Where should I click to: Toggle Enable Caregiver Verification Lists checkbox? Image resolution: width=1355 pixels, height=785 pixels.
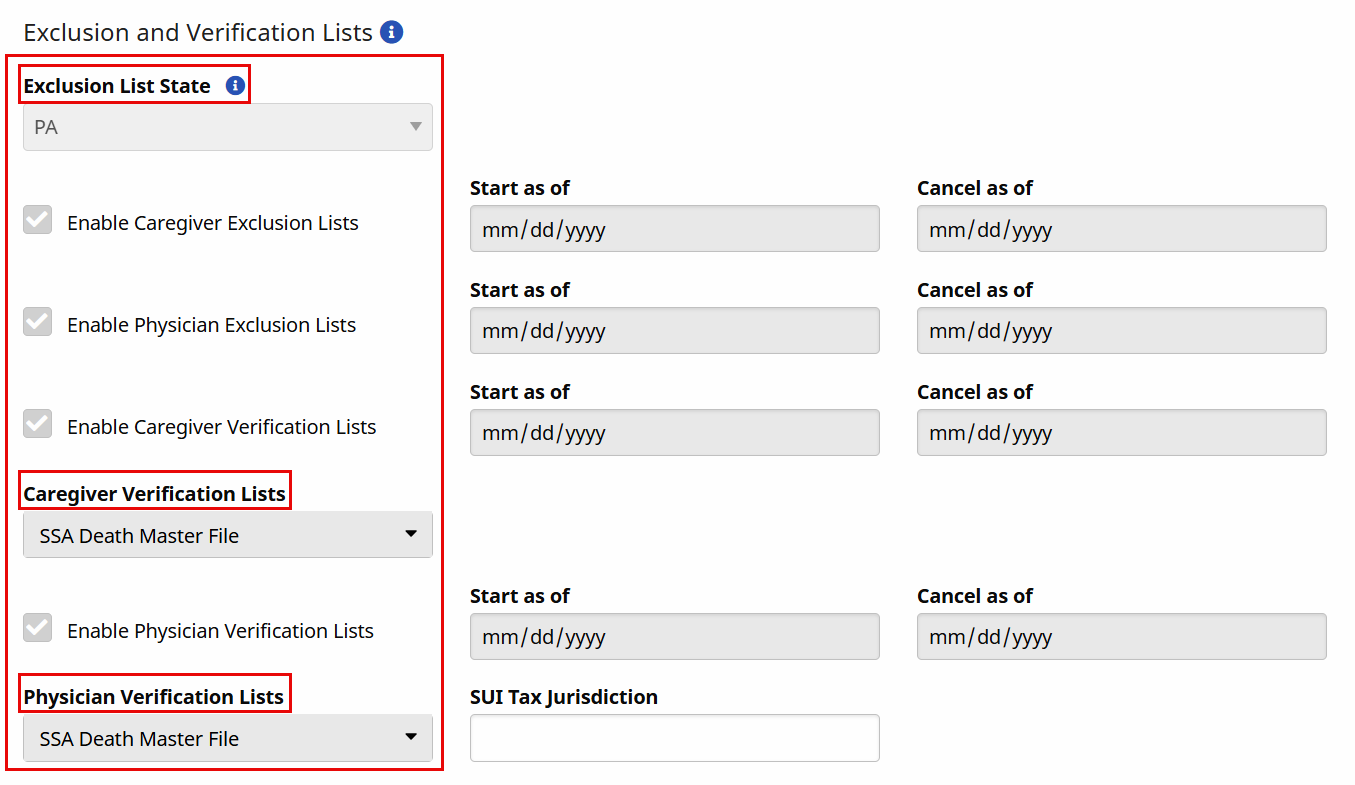(x=38, y=425)
